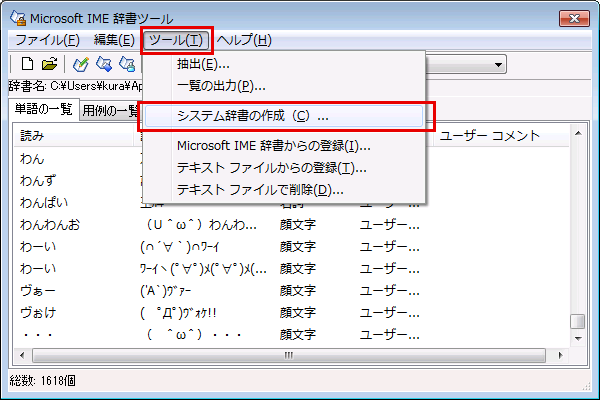The width and height of the screenshot is (600, 400).
Task: Click the horizontal scrollbar right arrow
Action: pyautogui.click(x=561, y=355)
